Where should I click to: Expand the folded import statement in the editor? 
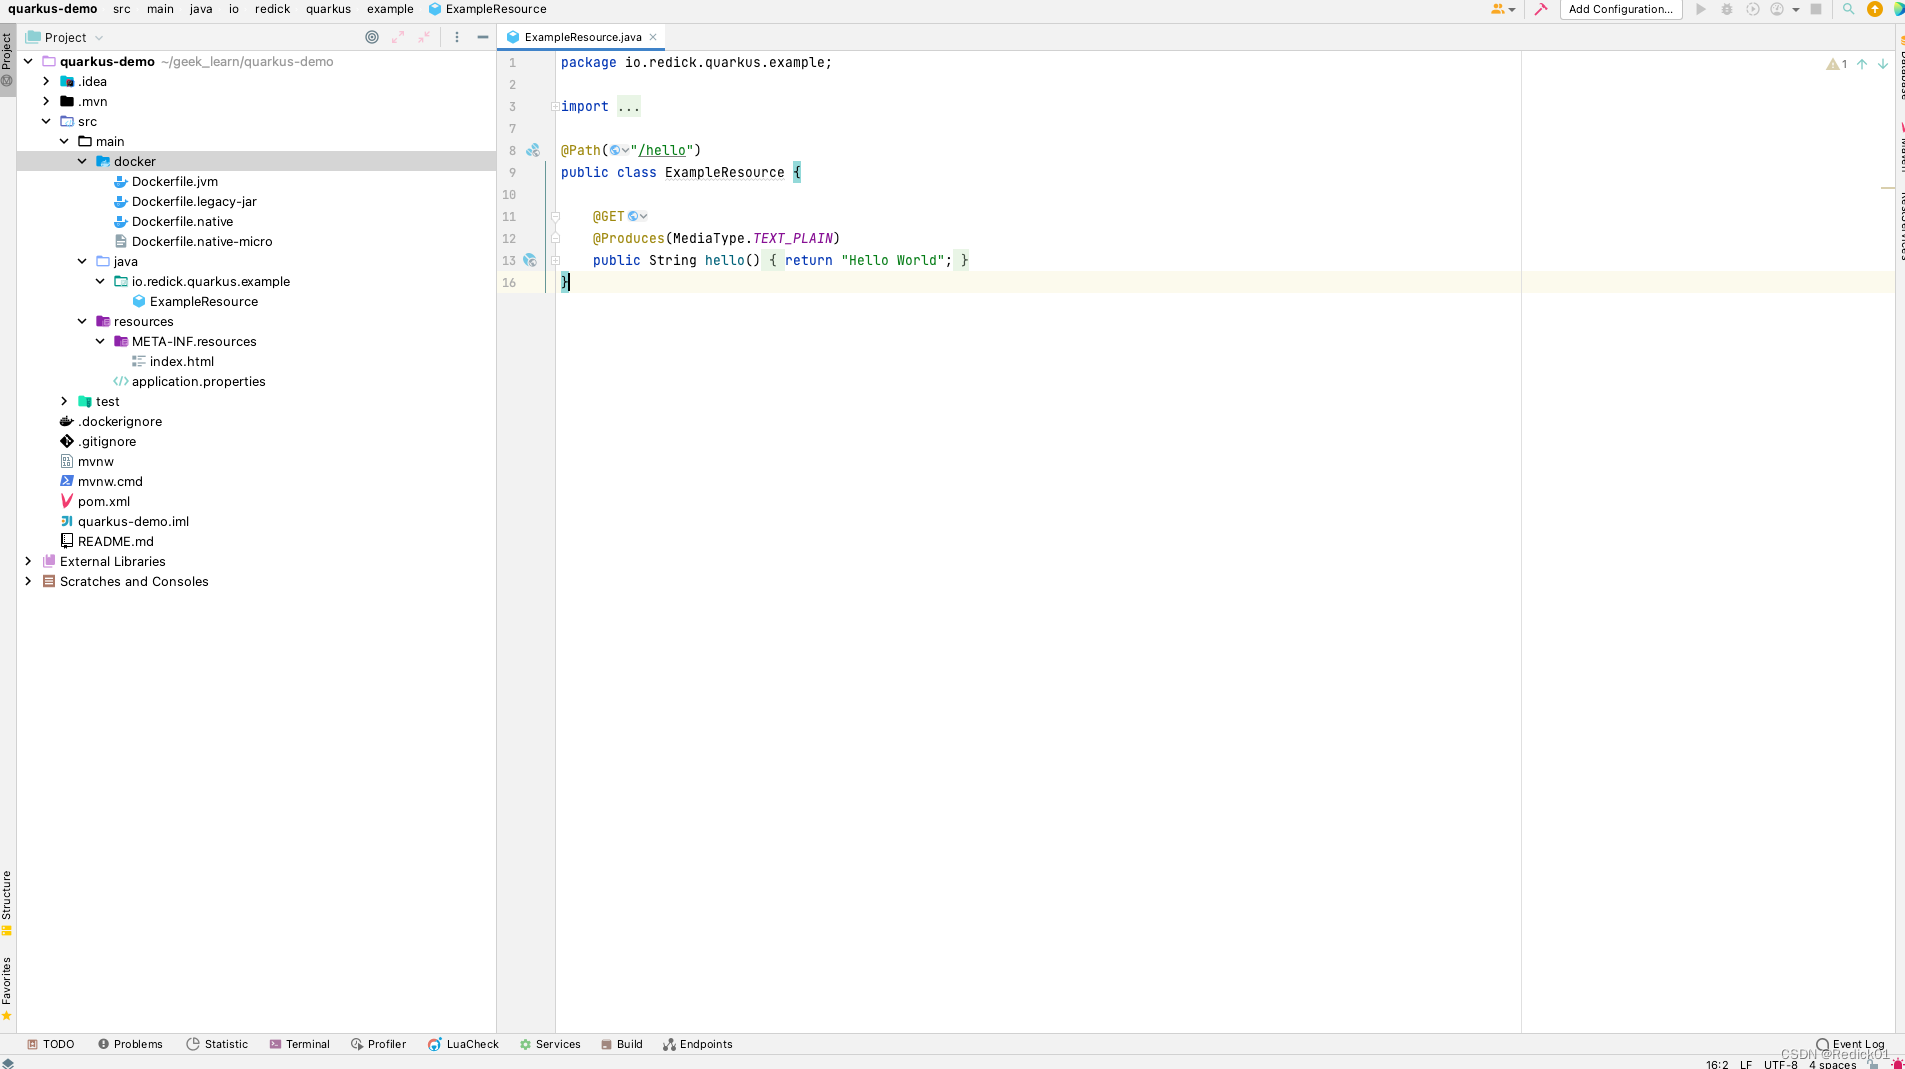[x=629, y=106]
